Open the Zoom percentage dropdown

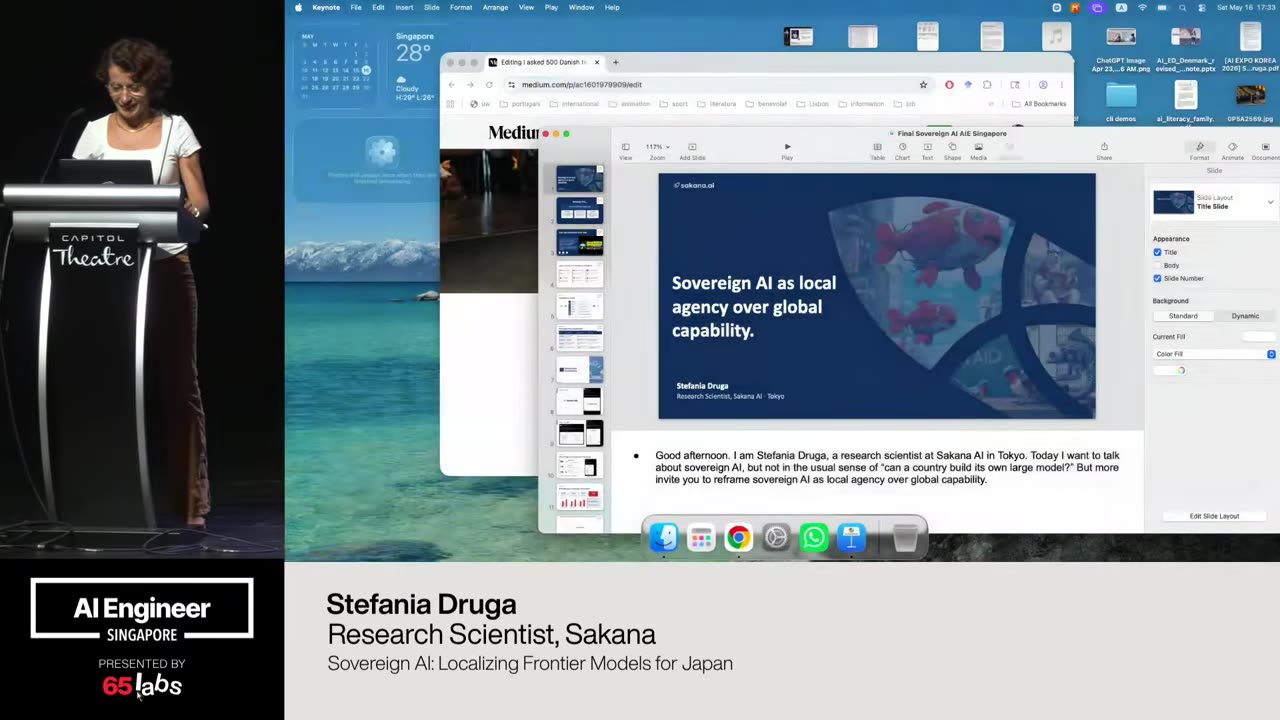(x=657, y=147)
